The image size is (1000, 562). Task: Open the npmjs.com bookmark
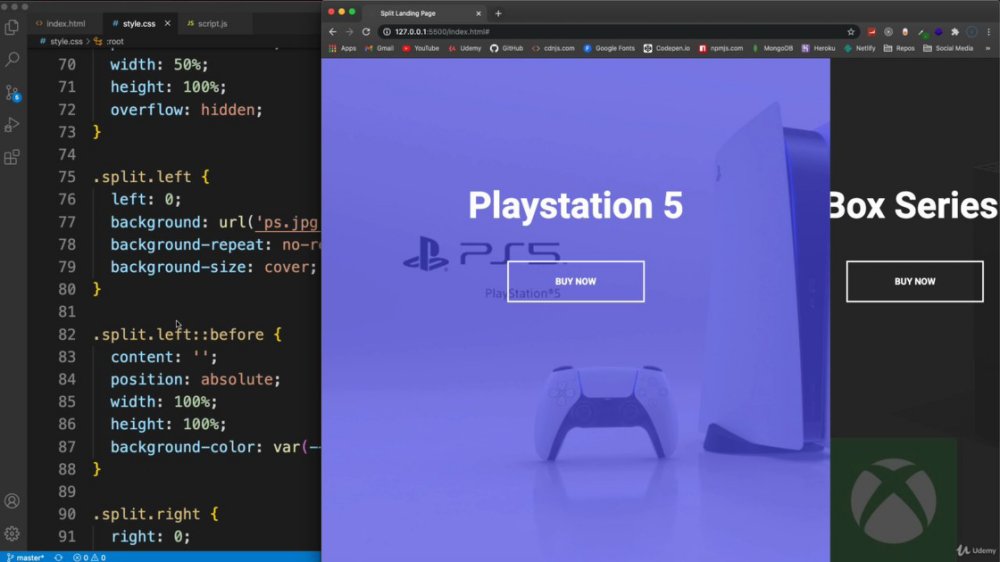coord(721,48)
